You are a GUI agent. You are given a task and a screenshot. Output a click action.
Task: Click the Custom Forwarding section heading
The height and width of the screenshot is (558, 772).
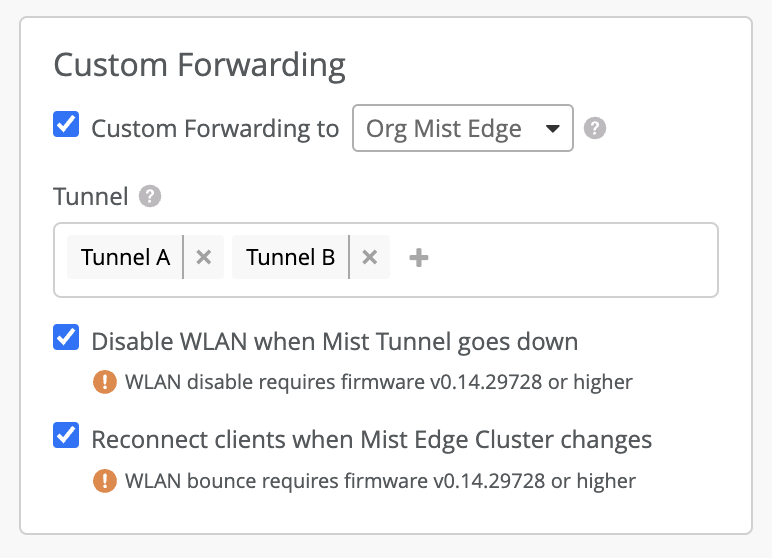click(x=199, y=66)
